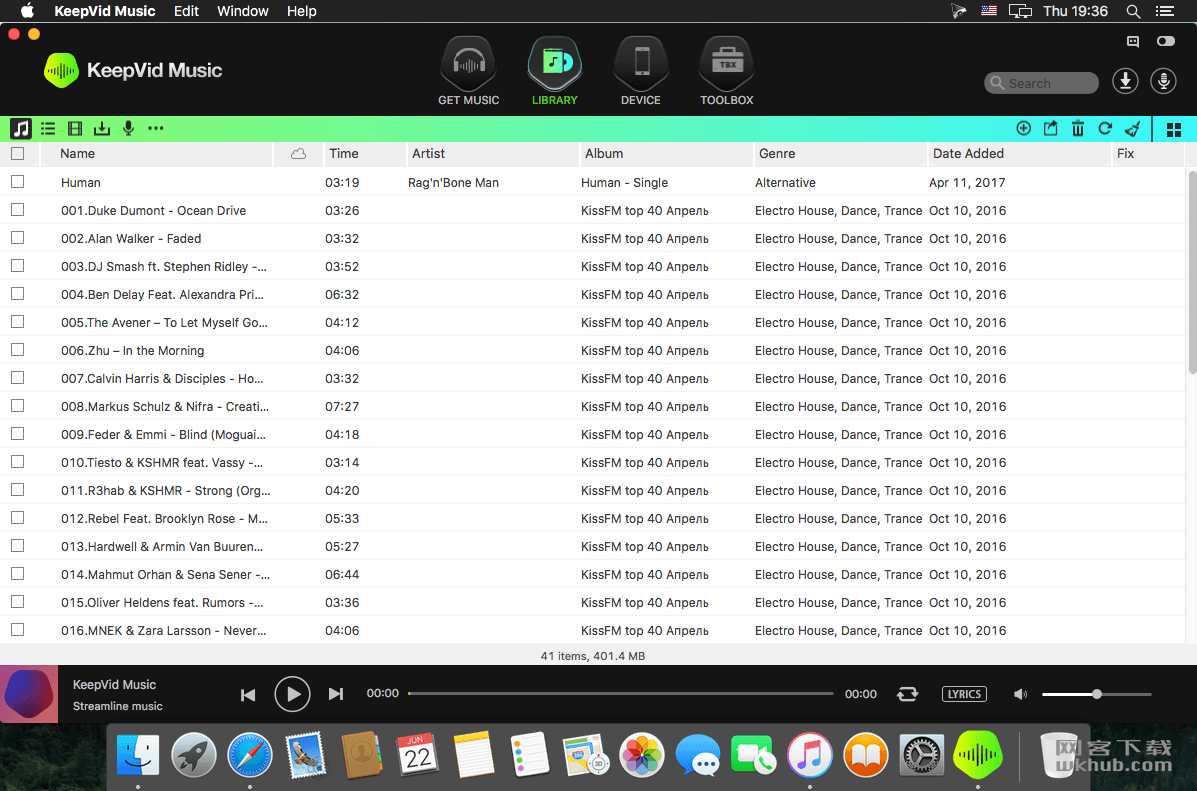The image size is (1197, 791).
Task: Click the feedback message icon
Action: tap(1133, 41)
